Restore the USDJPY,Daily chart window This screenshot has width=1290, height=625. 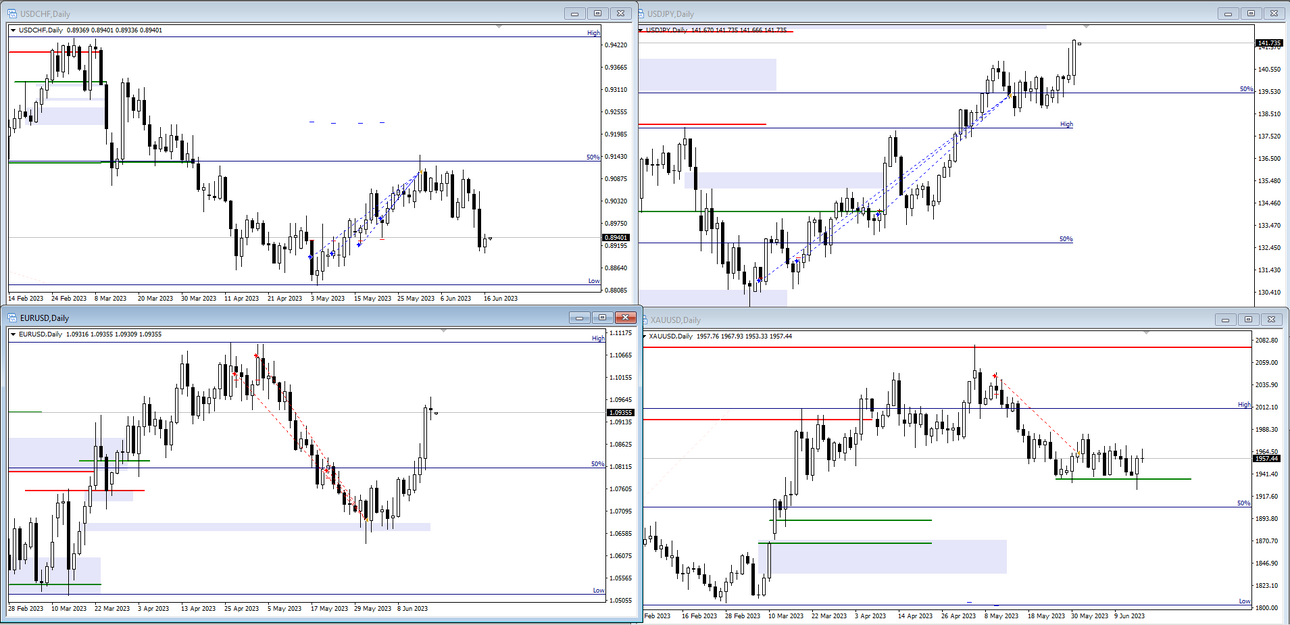coord(1250,13)
